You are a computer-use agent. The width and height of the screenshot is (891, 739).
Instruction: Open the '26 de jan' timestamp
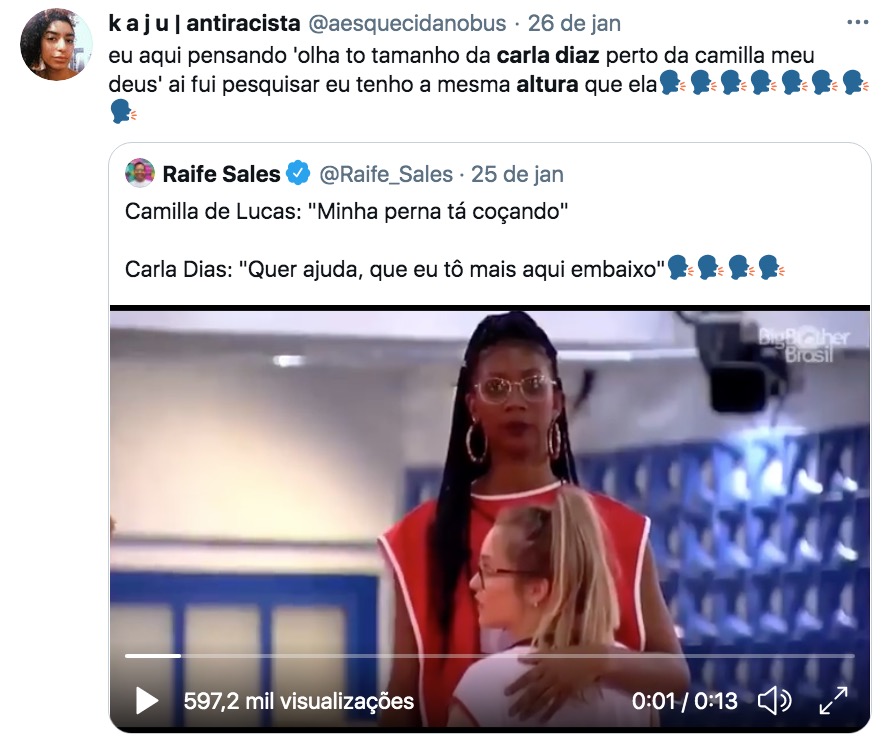point(574,23)
